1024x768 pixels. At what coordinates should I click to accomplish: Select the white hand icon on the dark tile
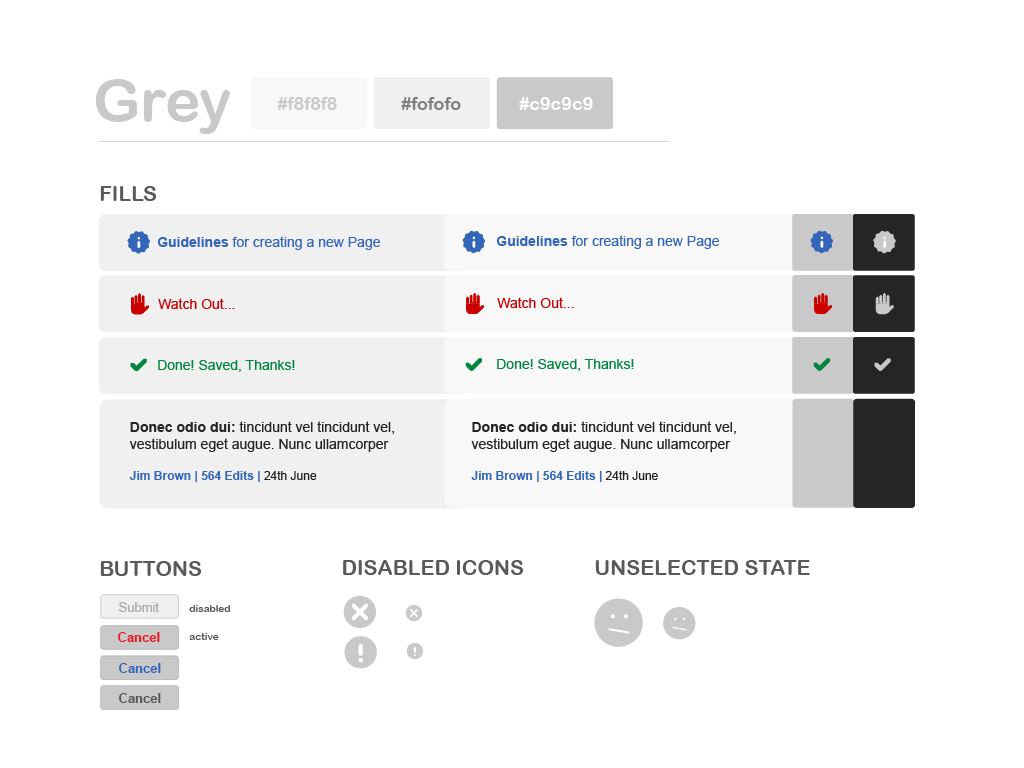(884, 304)
